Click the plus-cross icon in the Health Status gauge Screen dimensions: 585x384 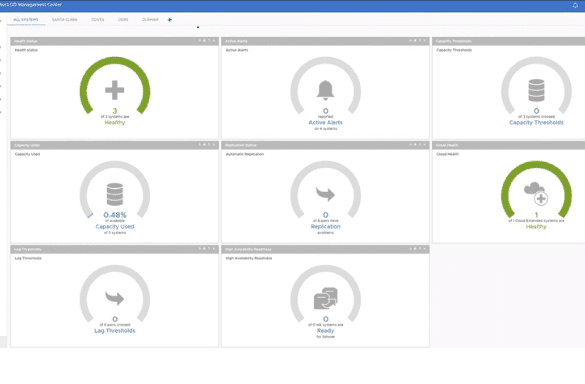pyautogui.click(x=115, y=90)
